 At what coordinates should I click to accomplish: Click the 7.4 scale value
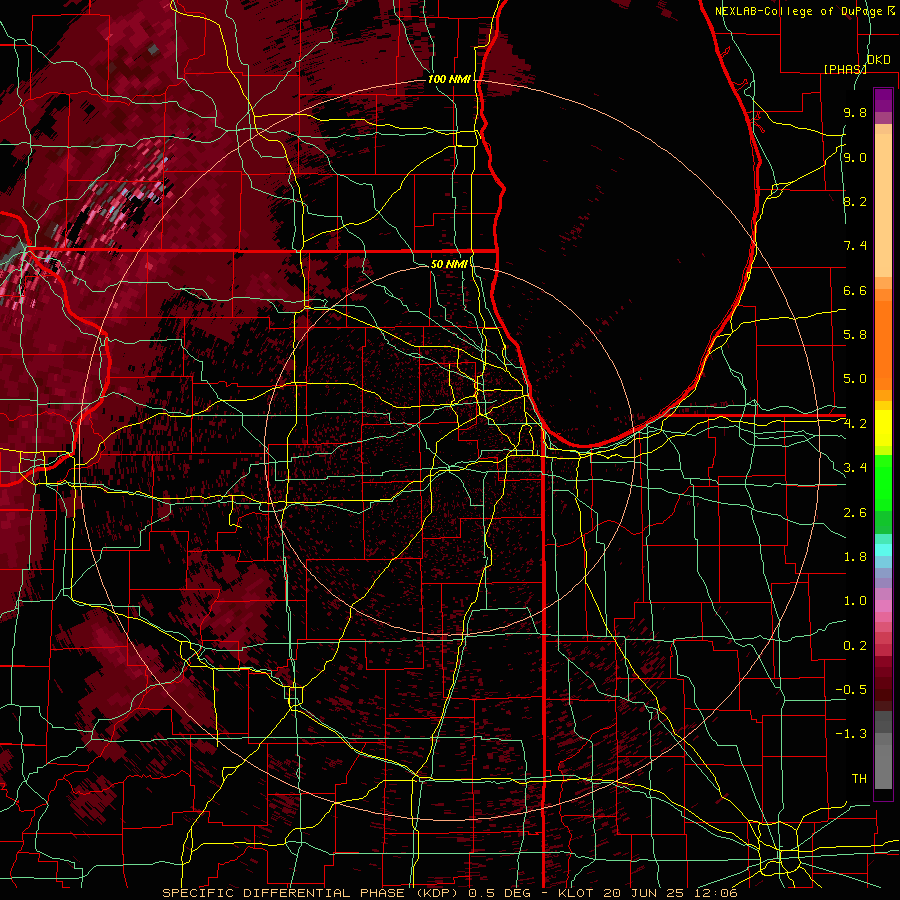click(855, 246)
